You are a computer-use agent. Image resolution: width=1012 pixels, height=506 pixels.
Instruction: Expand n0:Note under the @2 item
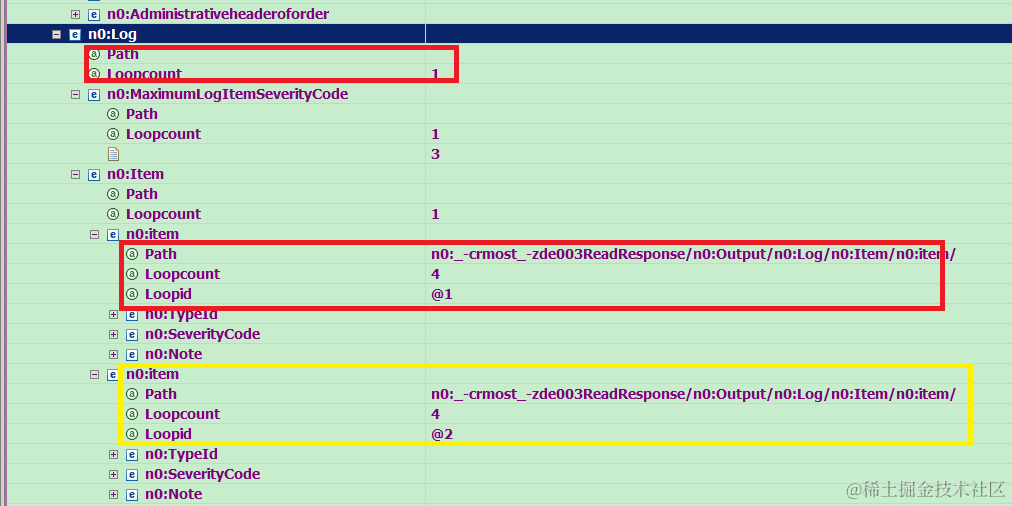pos(114,494)
